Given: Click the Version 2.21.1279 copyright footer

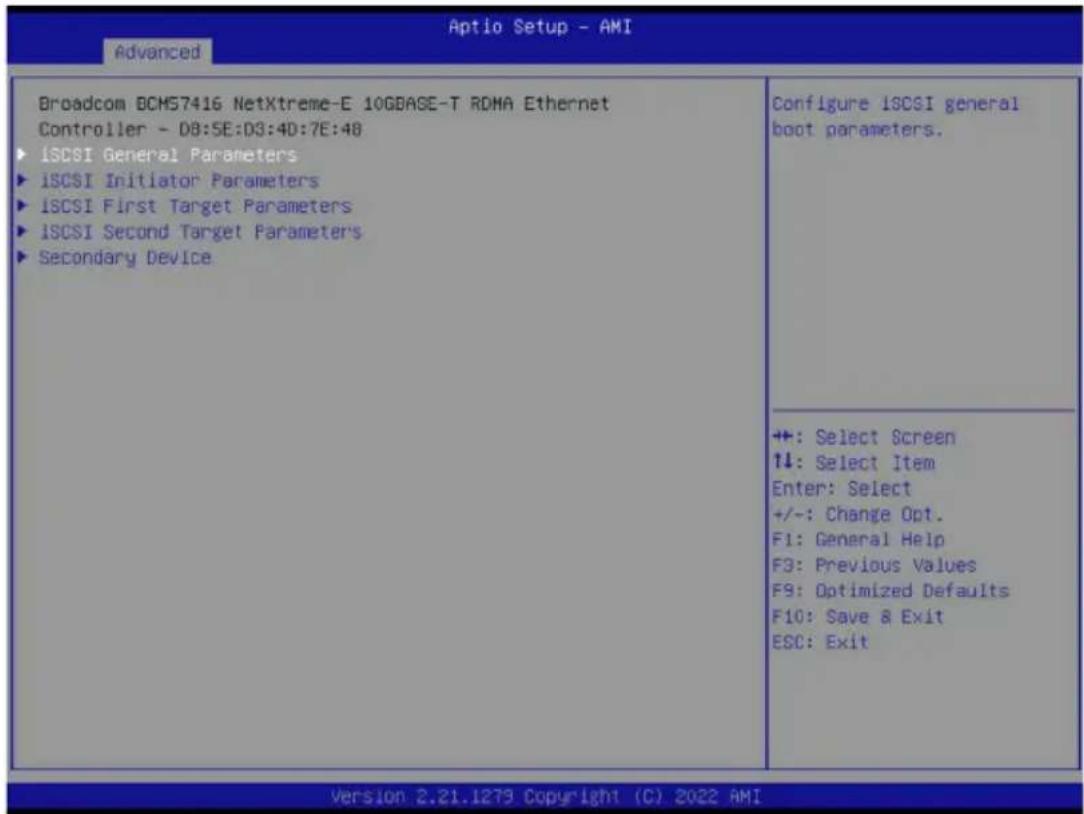Looking at the screenshot, I should (545, 797).
